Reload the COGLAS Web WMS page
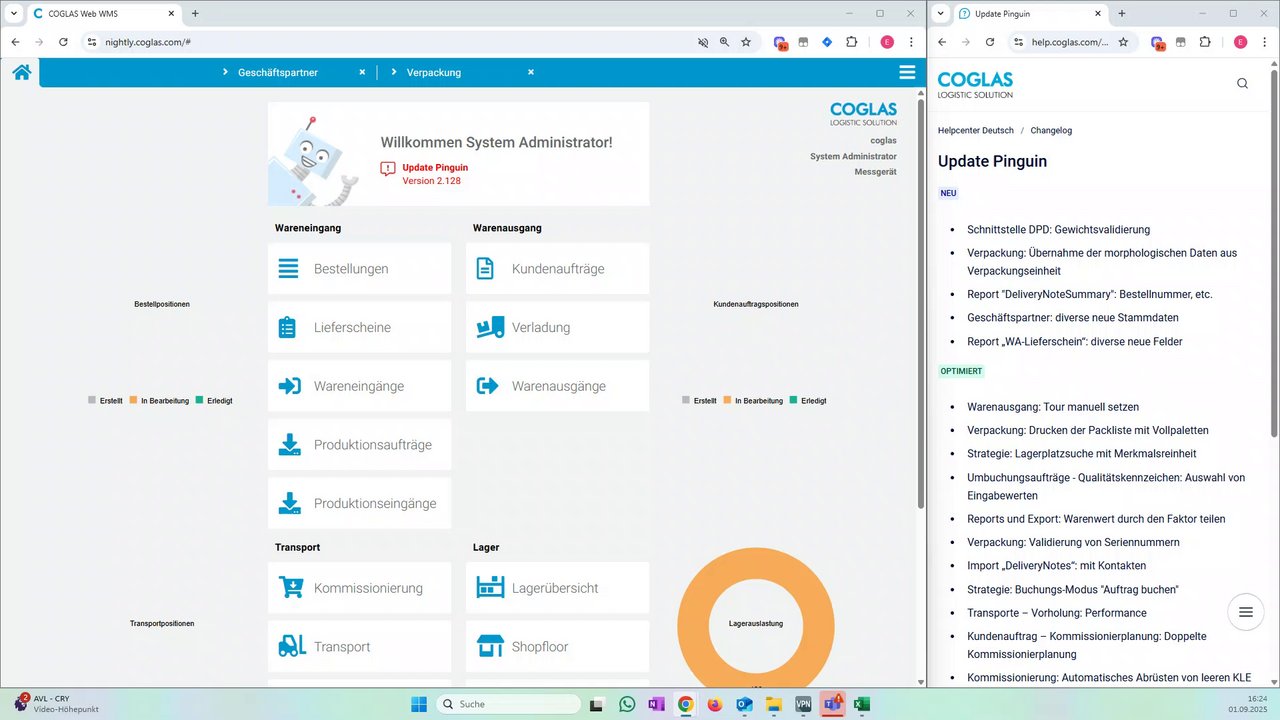 (x=63, y=42)
